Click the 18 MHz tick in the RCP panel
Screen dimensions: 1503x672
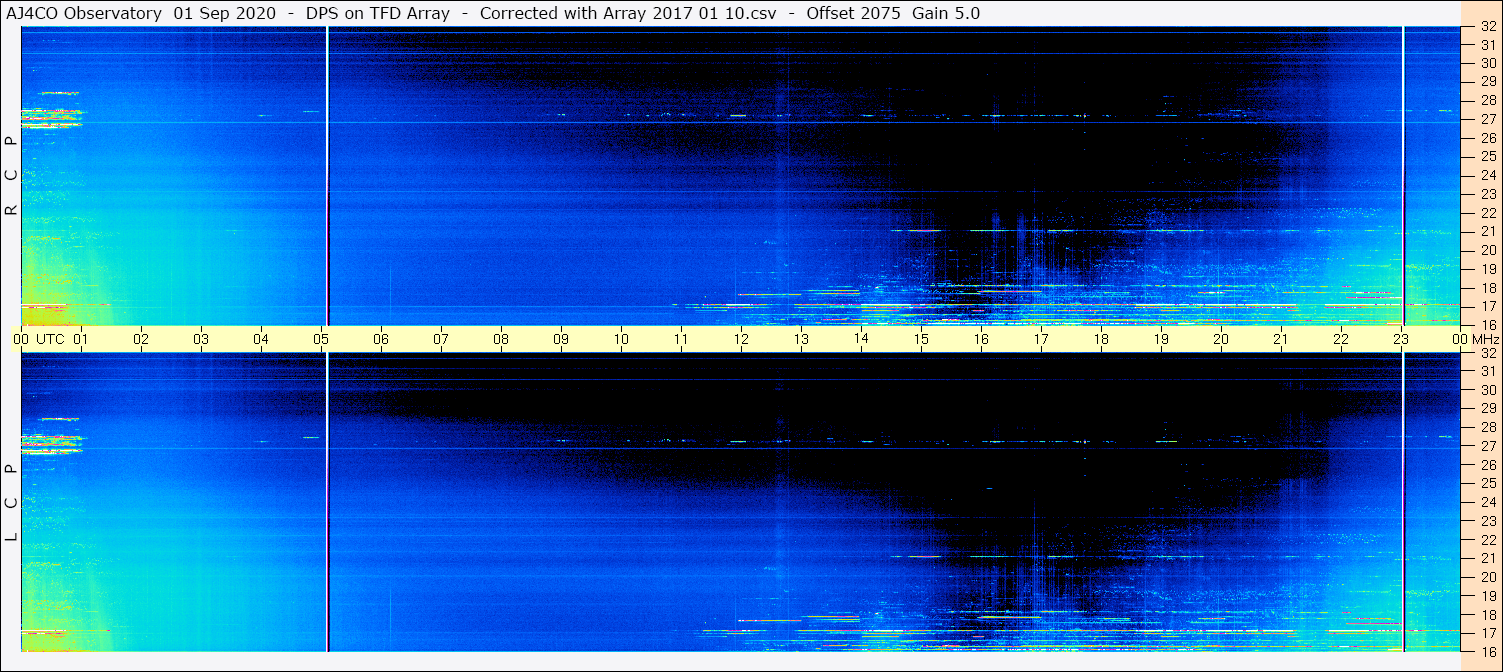[x=1487, y=288]
